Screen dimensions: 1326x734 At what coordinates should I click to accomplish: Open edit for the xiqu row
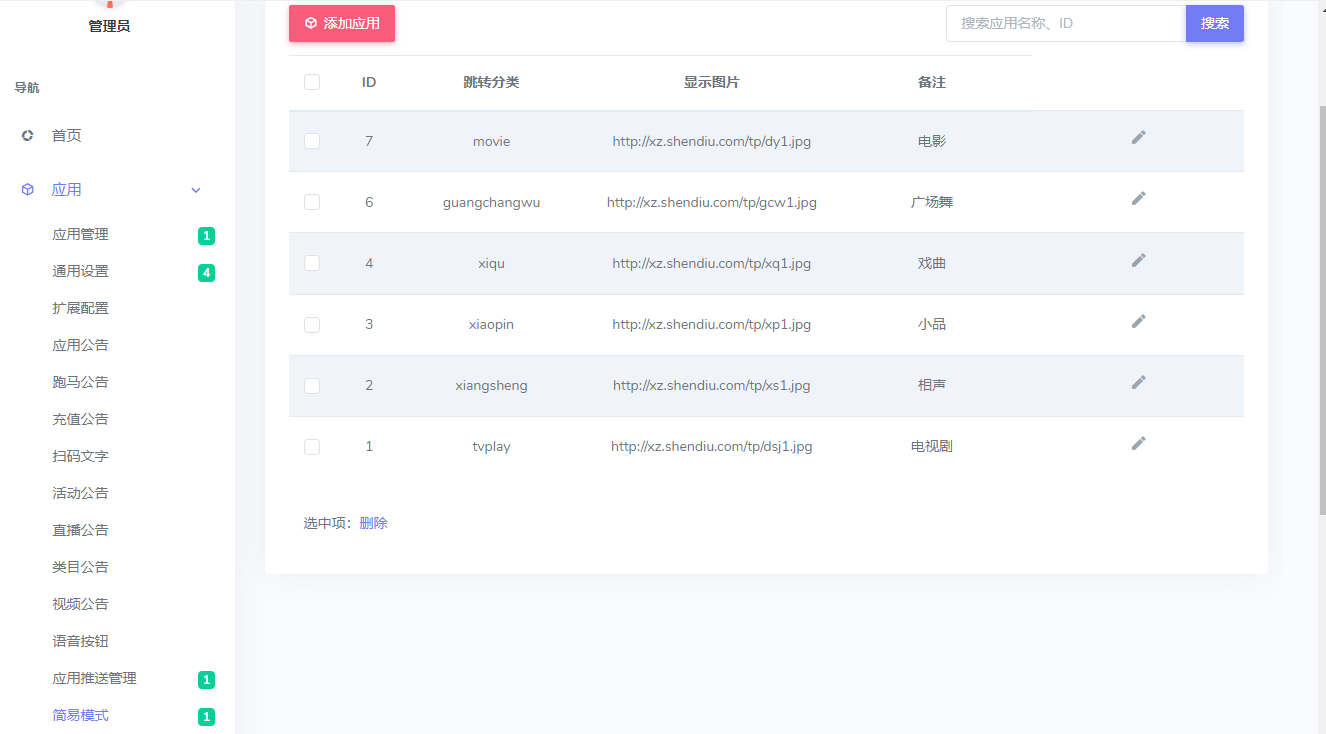(x=1138, y=260)
